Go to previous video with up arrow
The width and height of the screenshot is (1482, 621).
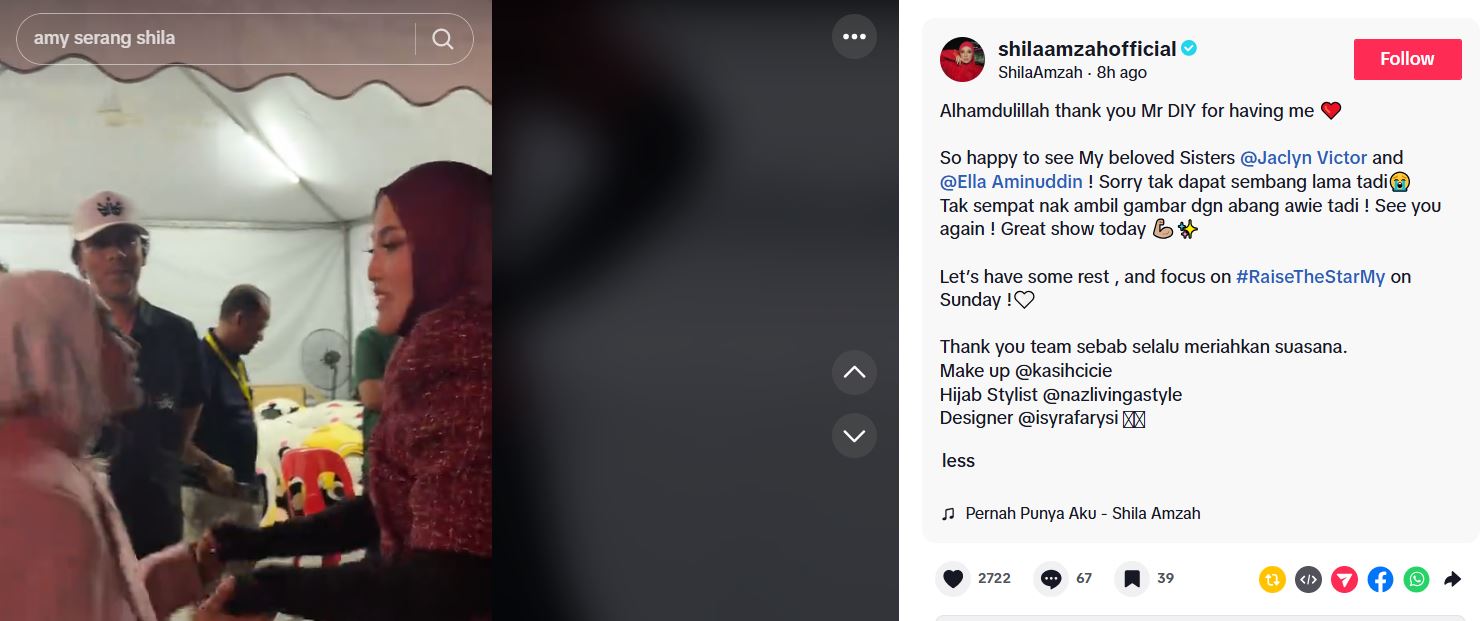click(854, 372)
